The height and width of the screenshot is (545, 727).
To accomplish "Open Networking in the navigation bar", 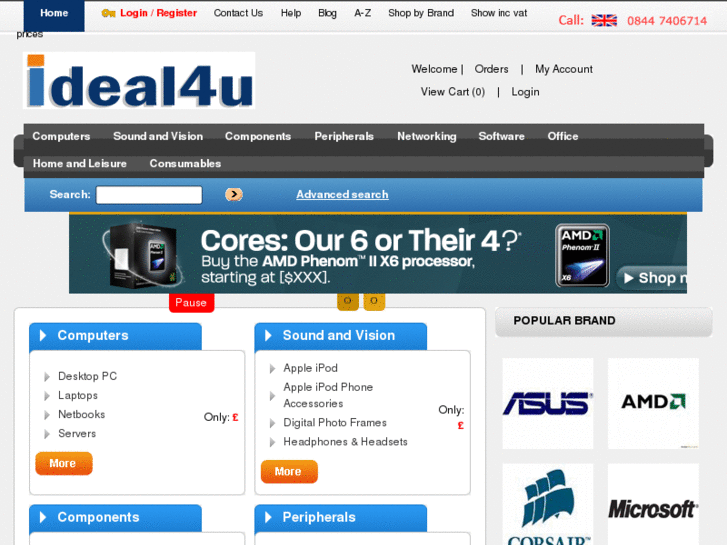I will tap(427, 136).
